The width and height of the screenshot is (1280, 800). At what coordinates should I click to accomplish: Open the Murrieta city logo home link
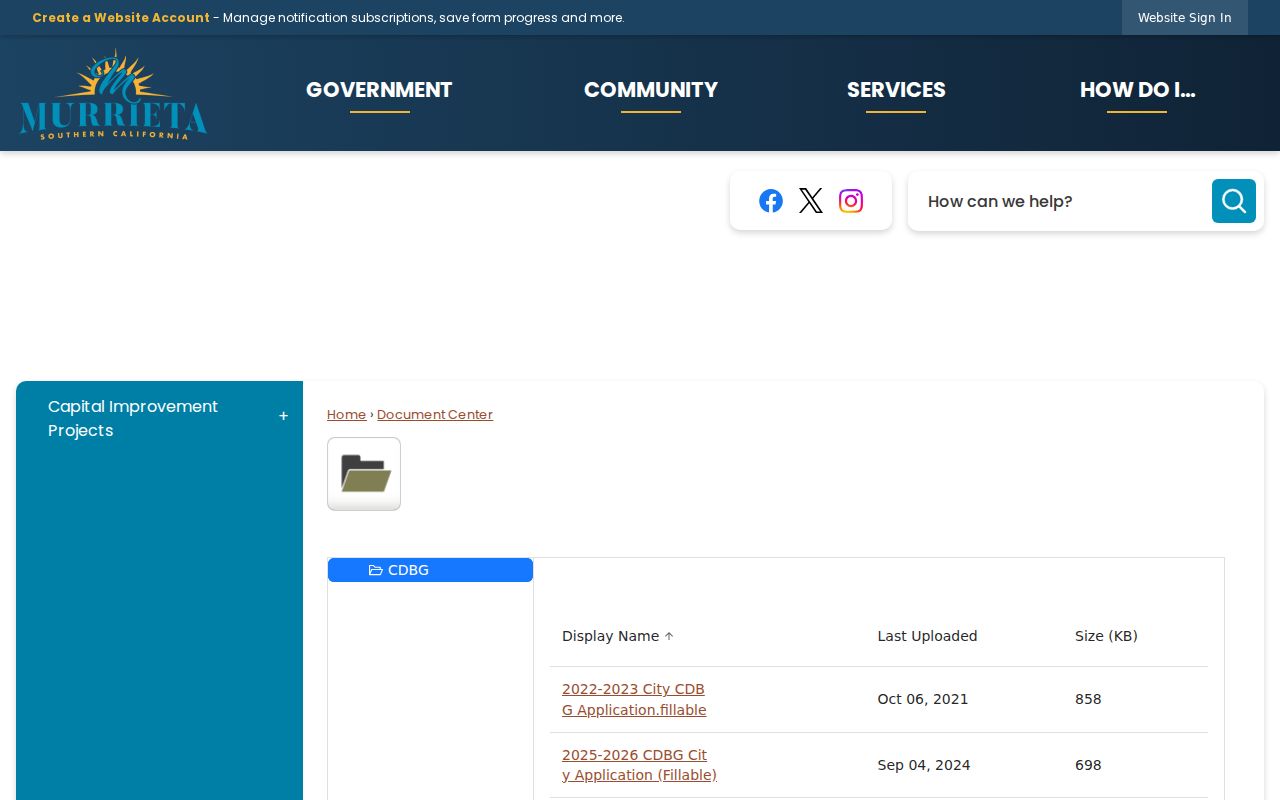[113, 94]
